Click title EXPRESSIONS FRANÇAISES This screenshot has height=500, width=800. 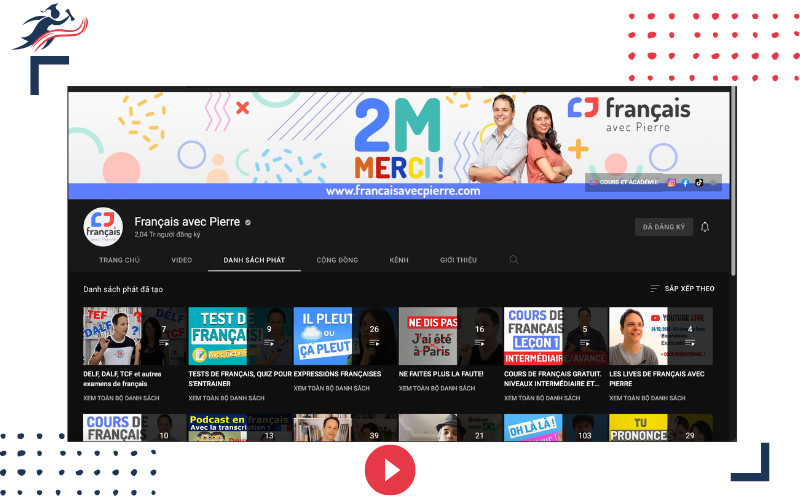click(x=337, y=374)
